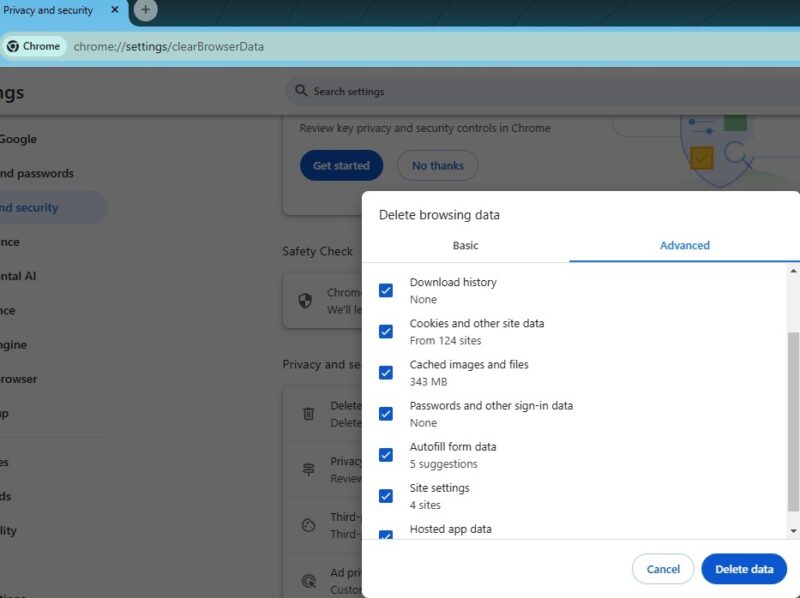The width and height of the screenshot is (800, 598).
Task: Dismiss the dialog with the Cancel button
Action: [x=663, y=568]
